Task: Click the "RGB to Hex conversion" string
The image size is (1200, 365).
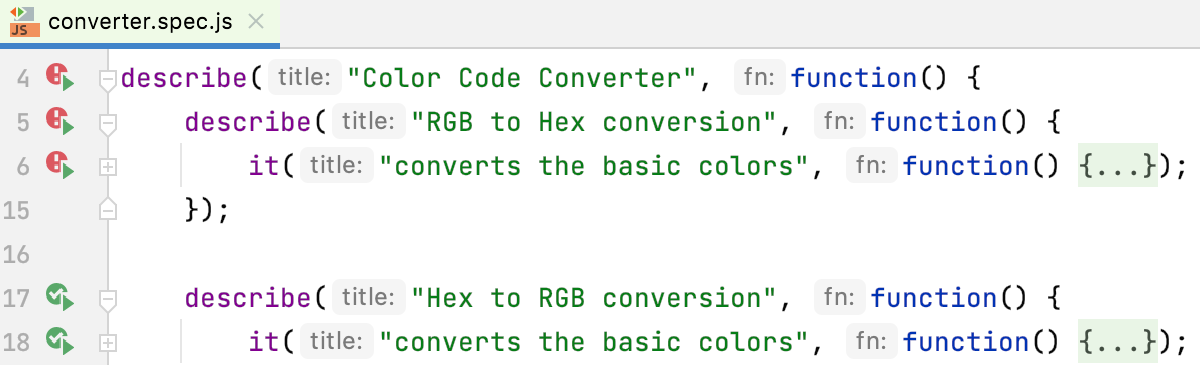Action: 594,122
